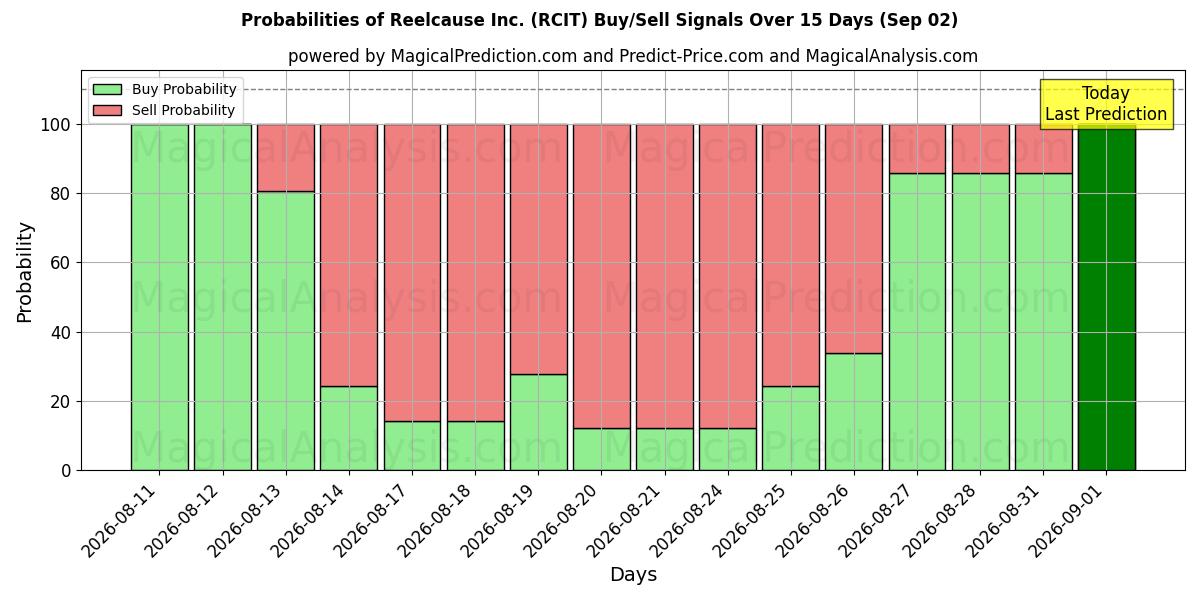This screenshot has width=1200, height=600.
Task: Click the red sell segment for 2026-08-31
Action: (1044, 149)
